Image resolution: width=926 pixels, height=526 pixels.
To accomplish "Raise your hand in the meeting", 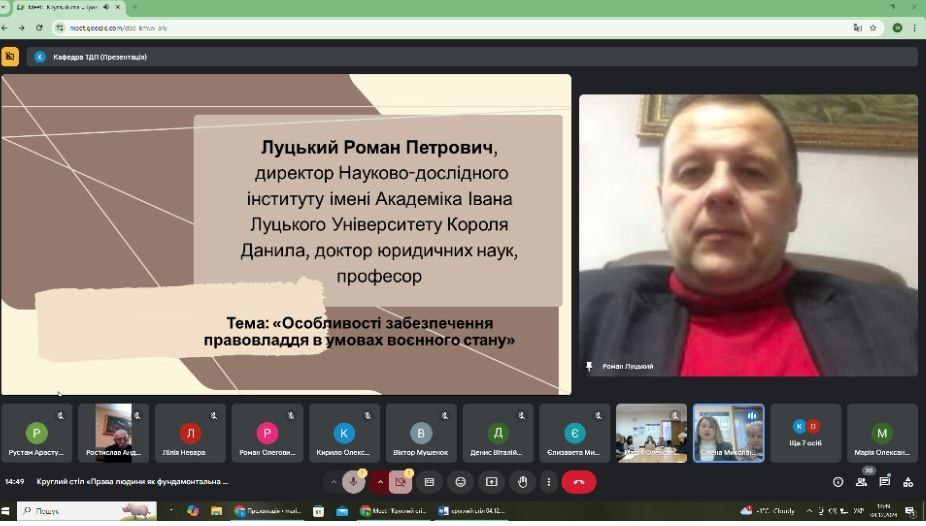I will point(521,482).
